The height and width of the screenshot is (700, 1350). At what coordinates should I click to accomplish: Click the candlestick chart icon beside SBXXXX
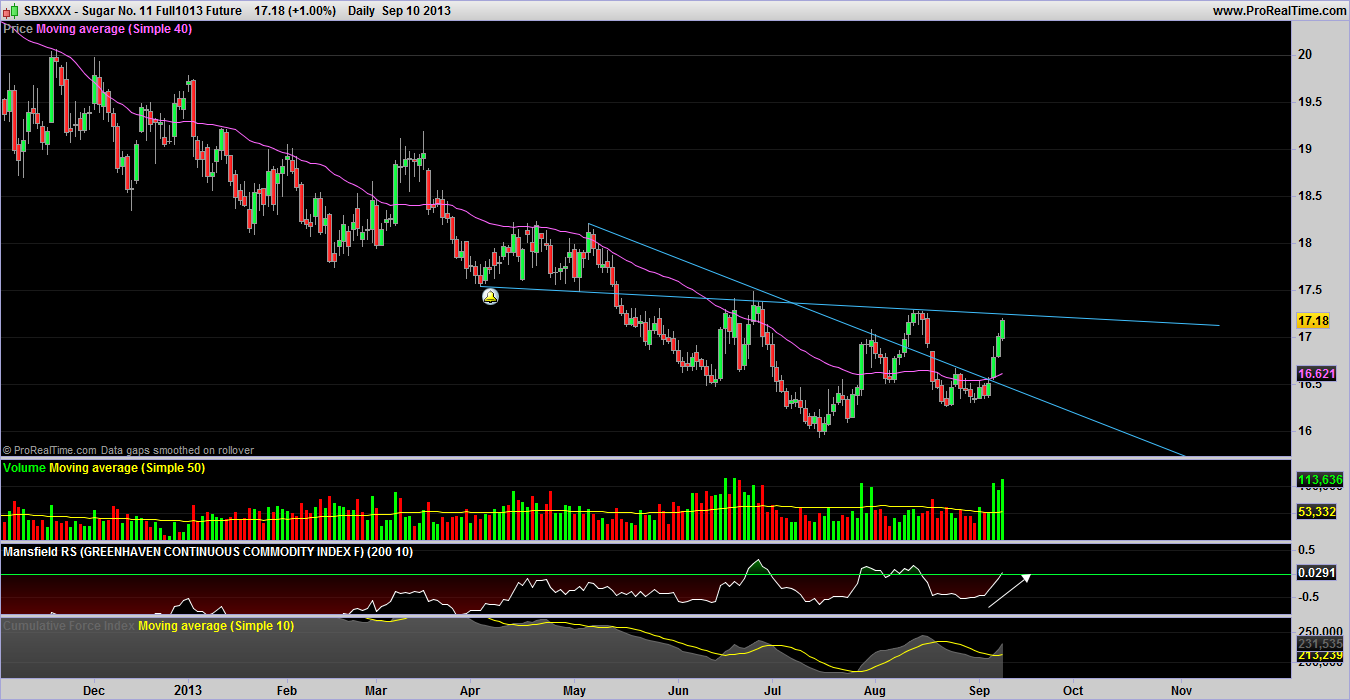coord(10,10)
